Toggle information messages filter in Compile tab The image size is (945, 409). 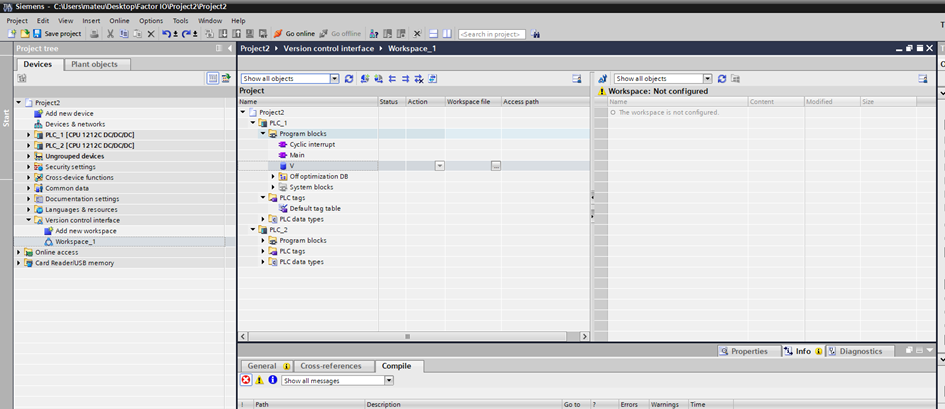272,380
